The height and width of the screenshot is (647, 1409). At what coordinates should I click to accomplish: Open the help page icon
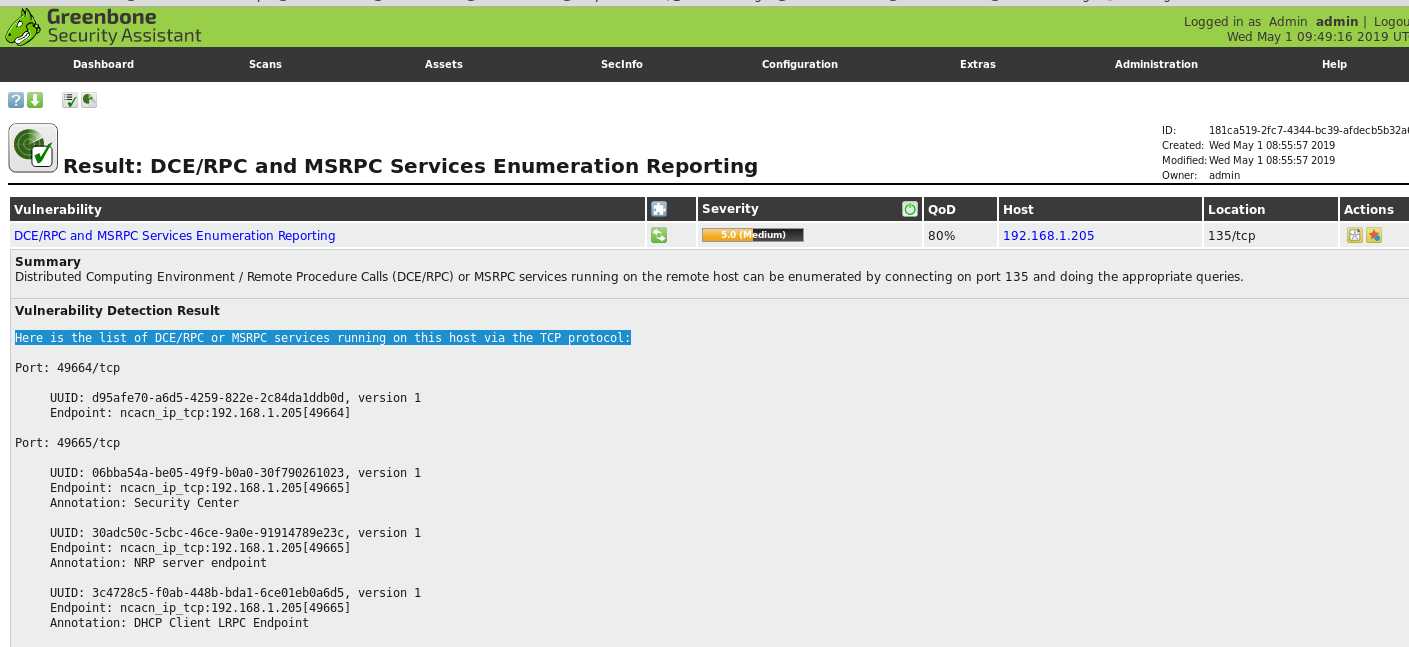pyautogui.click(x=16, y=100)
